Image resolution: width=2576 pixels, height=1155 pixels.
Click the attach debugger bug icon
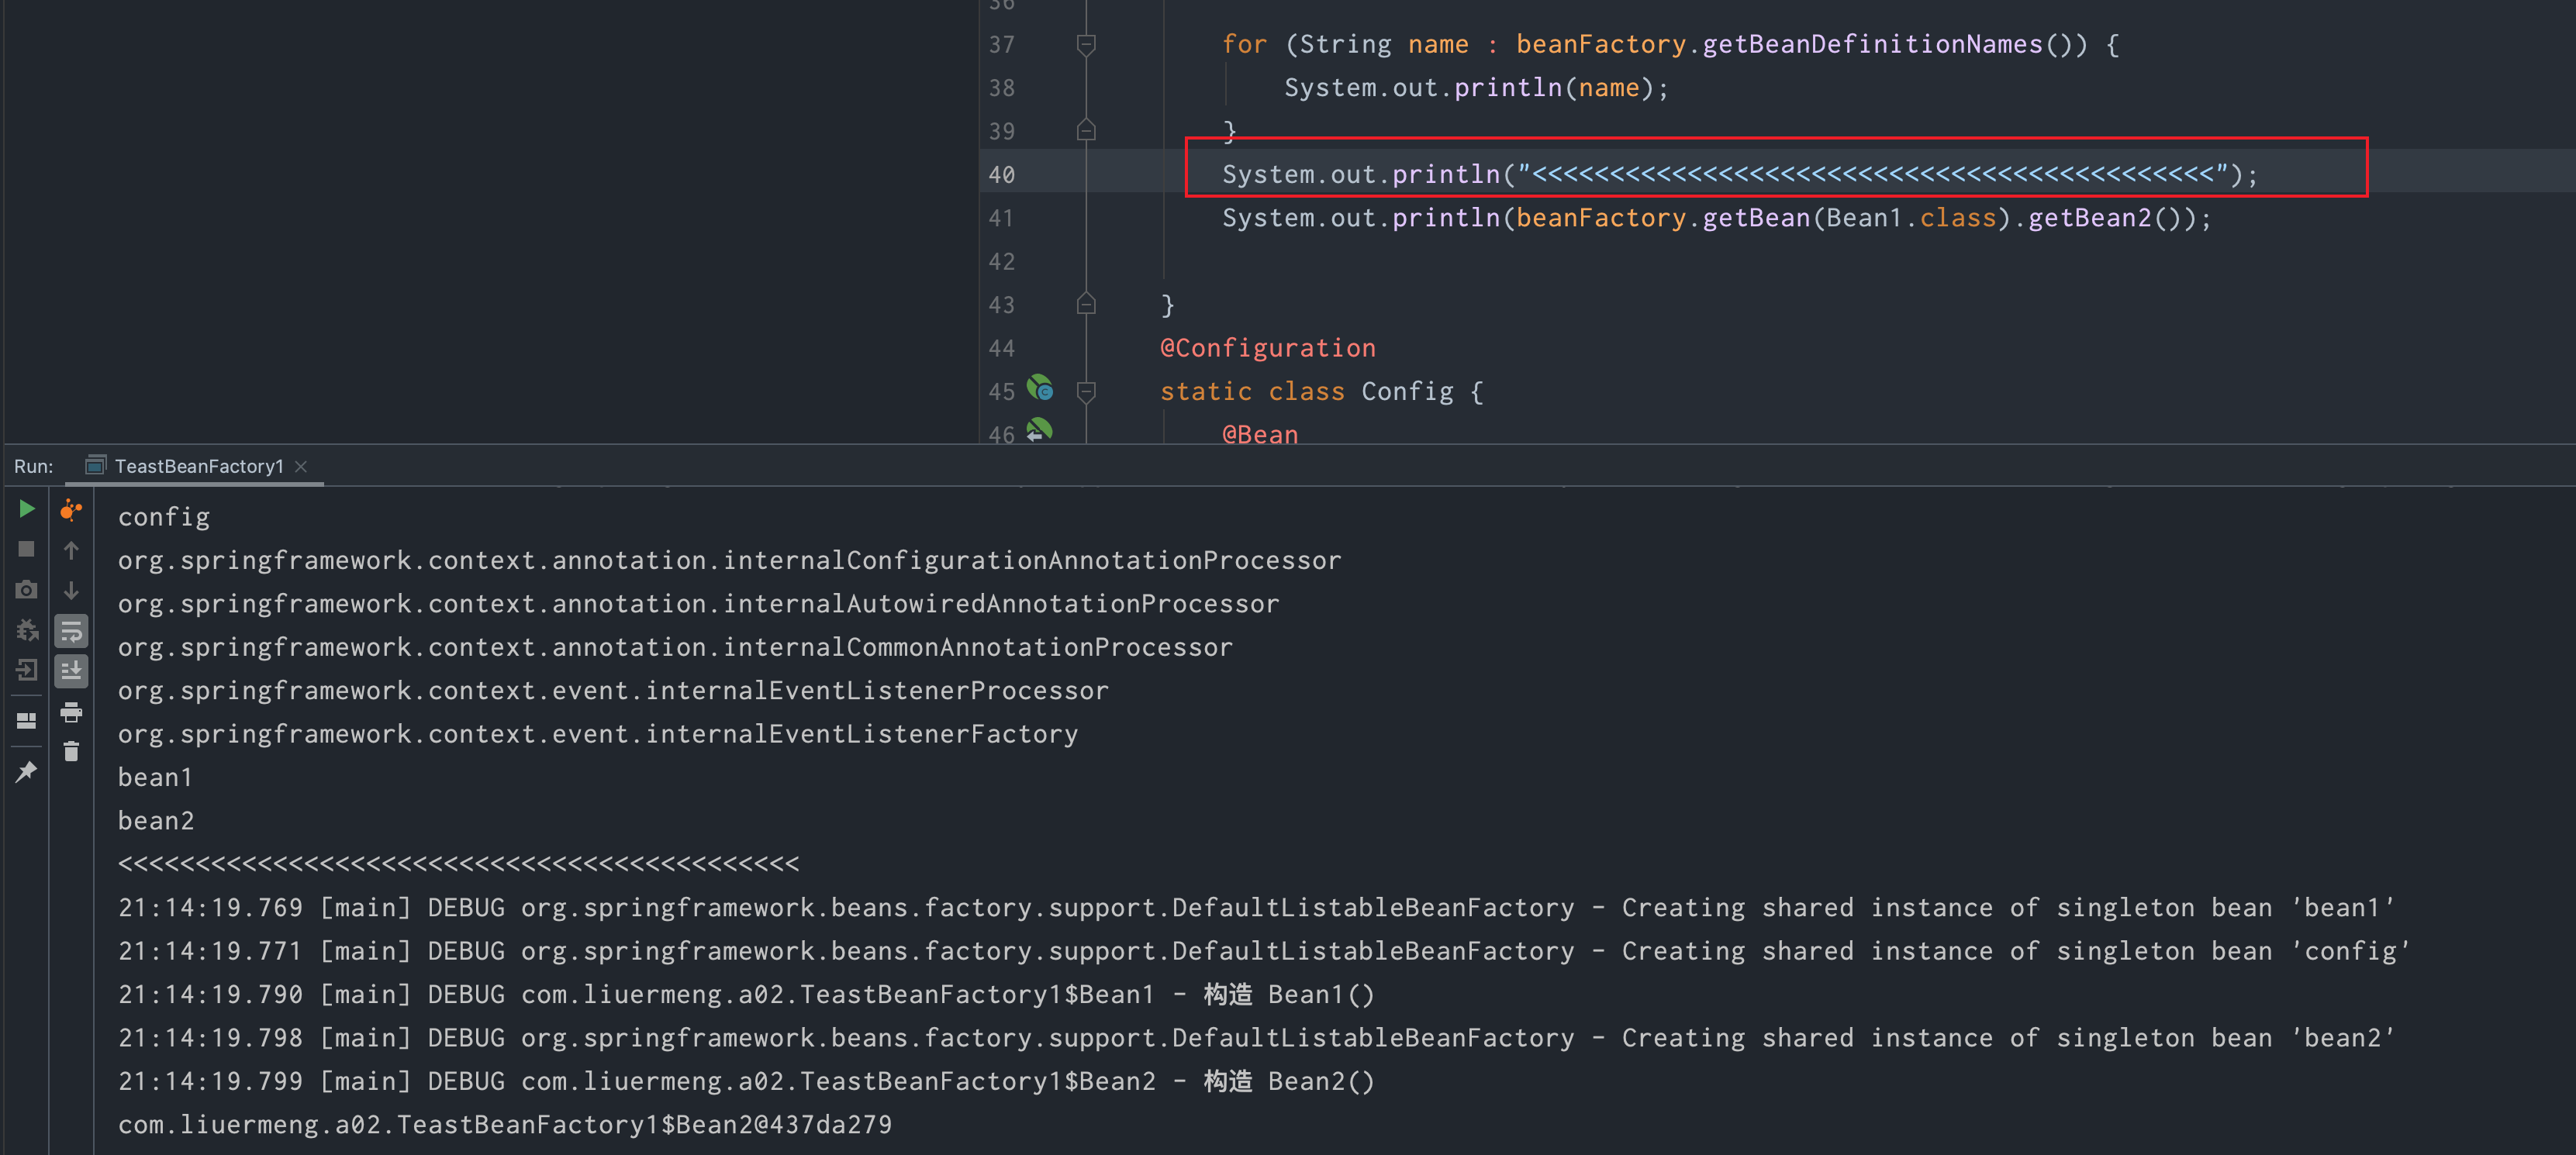(x=27, y=630)
